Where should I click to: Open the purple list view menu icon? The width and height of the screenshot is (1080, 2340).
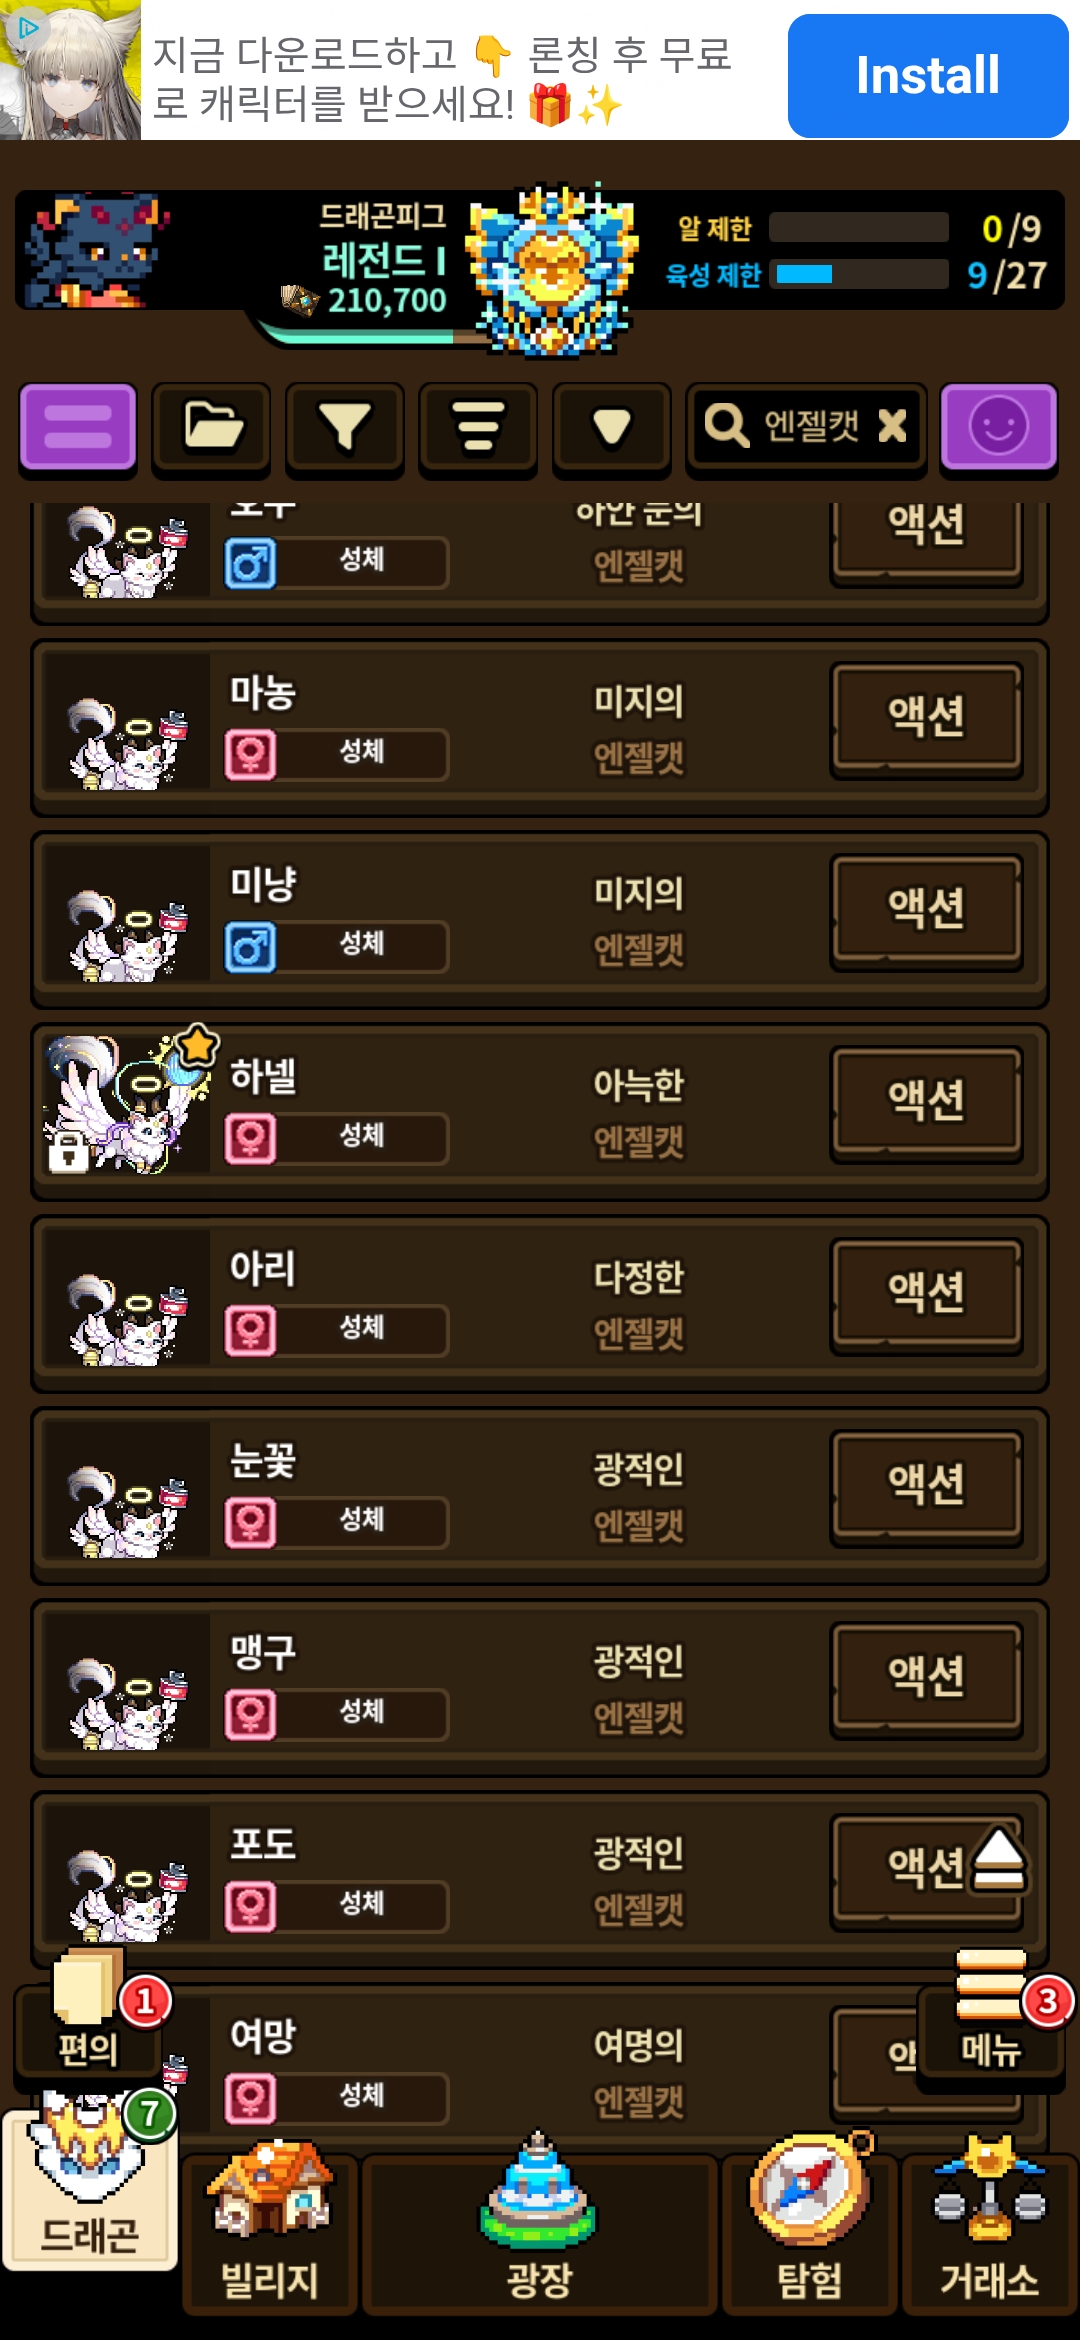[78, 428]
